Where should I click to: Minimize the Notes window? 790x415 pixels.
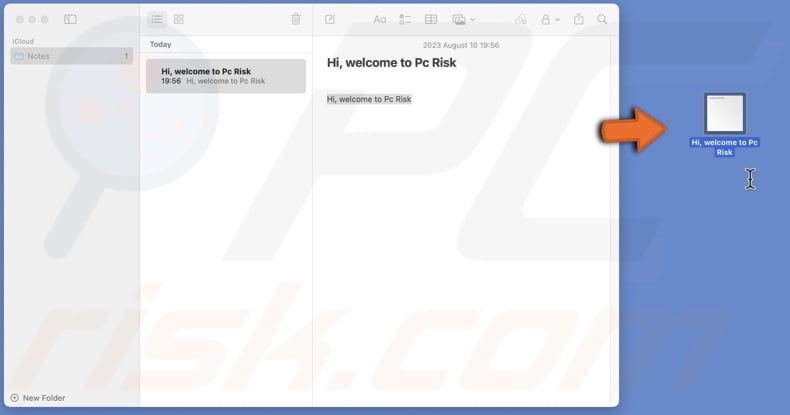(32, 20)
